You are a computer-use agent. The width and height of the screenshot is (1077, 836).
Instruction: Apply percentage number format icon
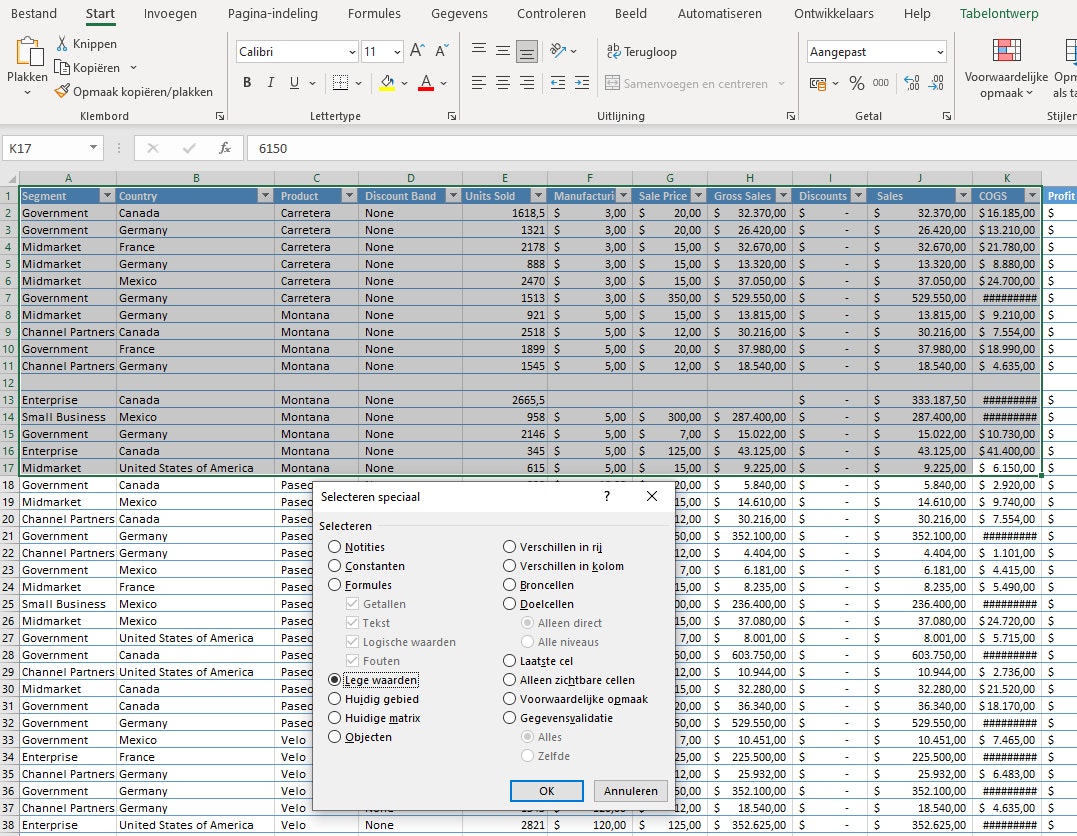pyautogui.click(x=857, y=85)
